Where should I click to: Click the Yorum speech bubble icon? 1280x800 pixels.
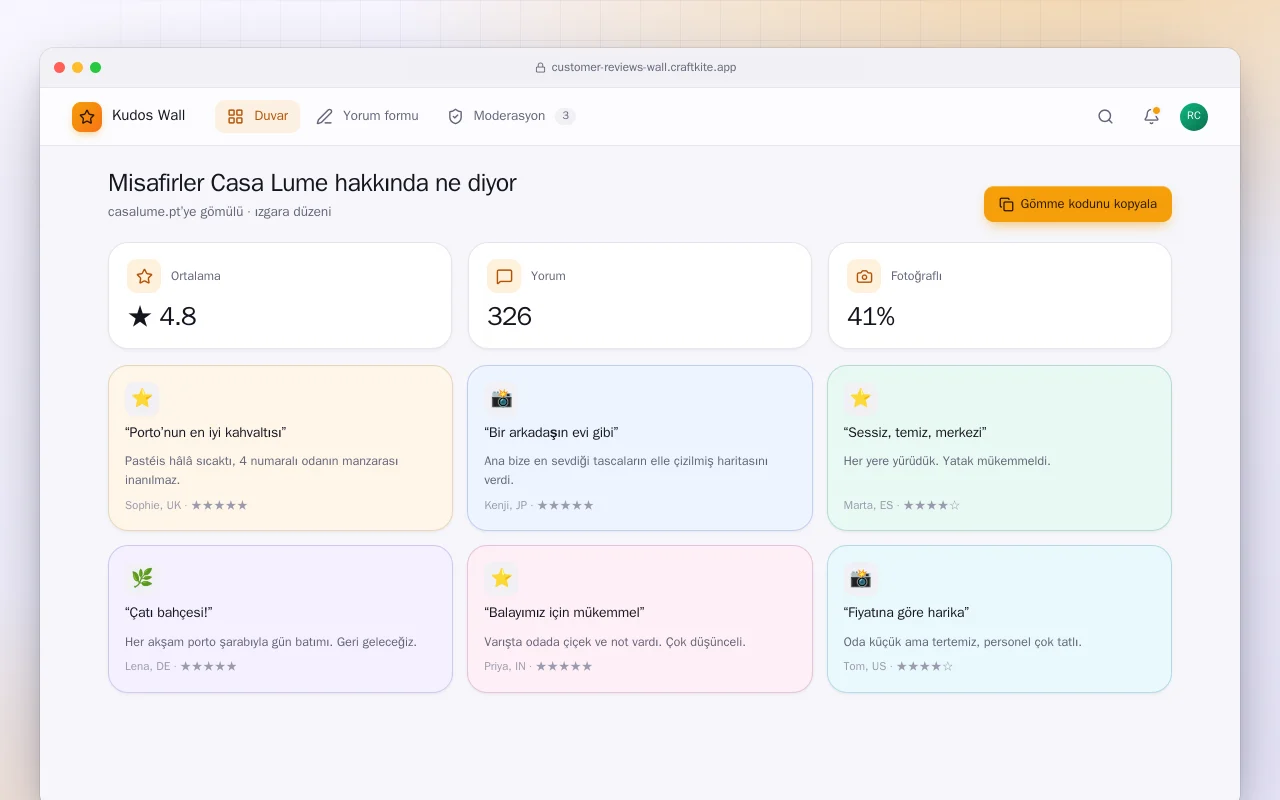click(504, 276)
